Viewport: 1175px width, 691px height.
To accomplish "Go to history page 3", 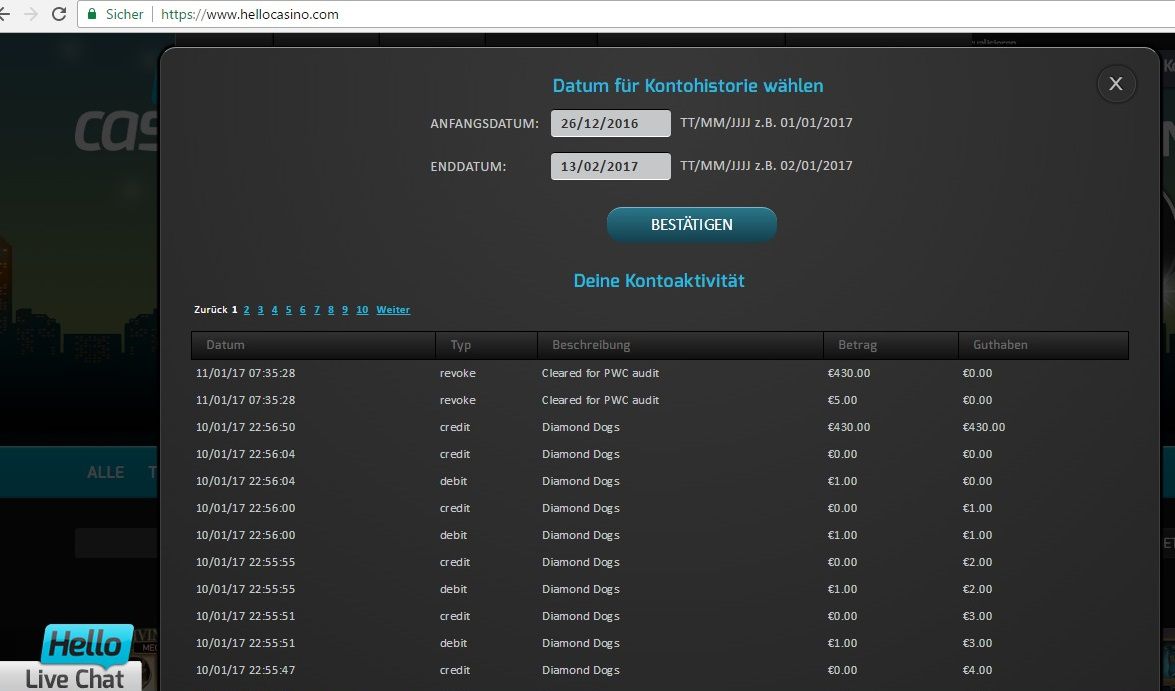I will click(x=261, y=310).
